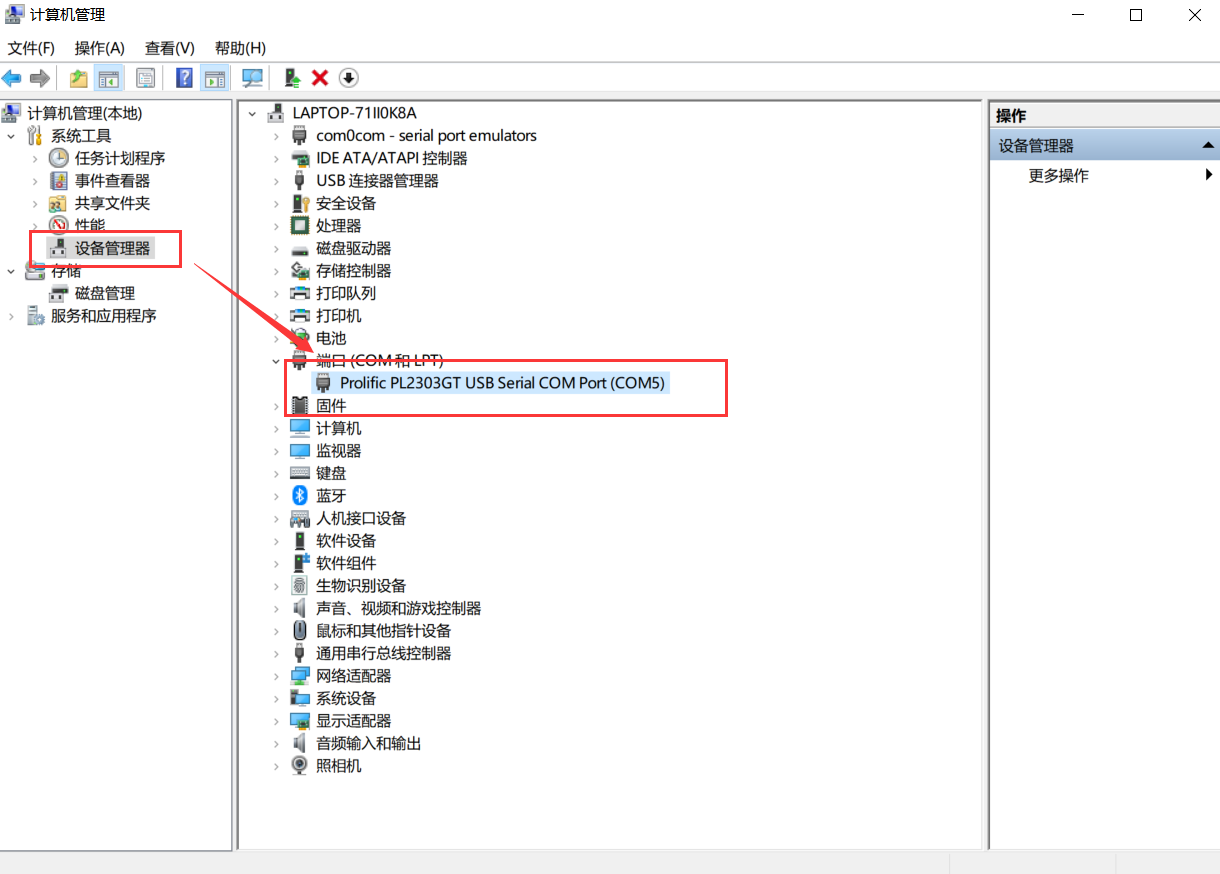Click the 安全设备 icon
This screenshot has width=1220, height=874.
(300, 203)
